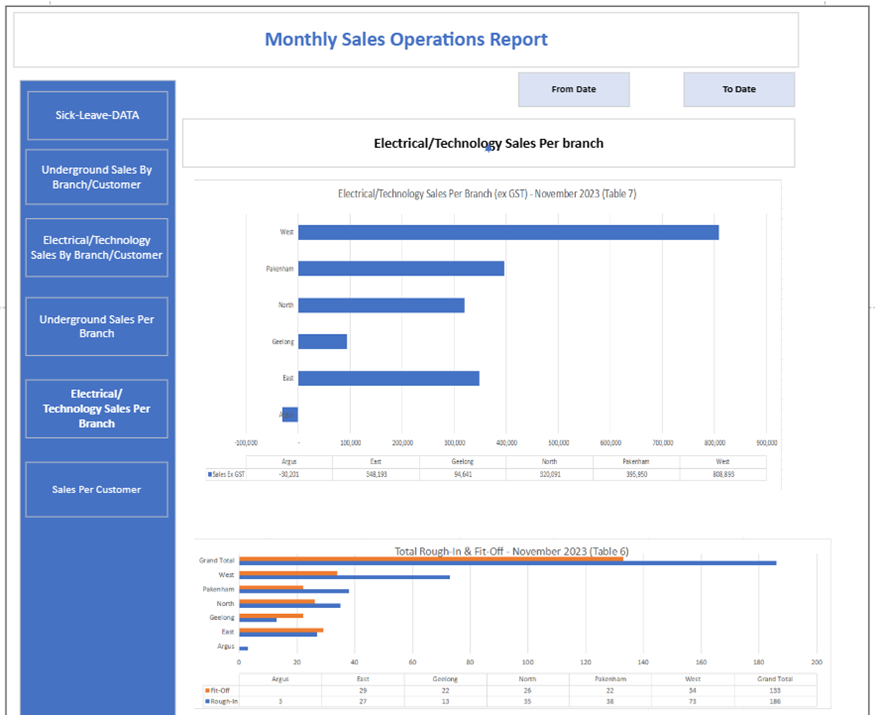Click the Geelong bar in the Table 7 chart
Image resolution: width=875 pixels, height=715 pixels.
(322, 342)
